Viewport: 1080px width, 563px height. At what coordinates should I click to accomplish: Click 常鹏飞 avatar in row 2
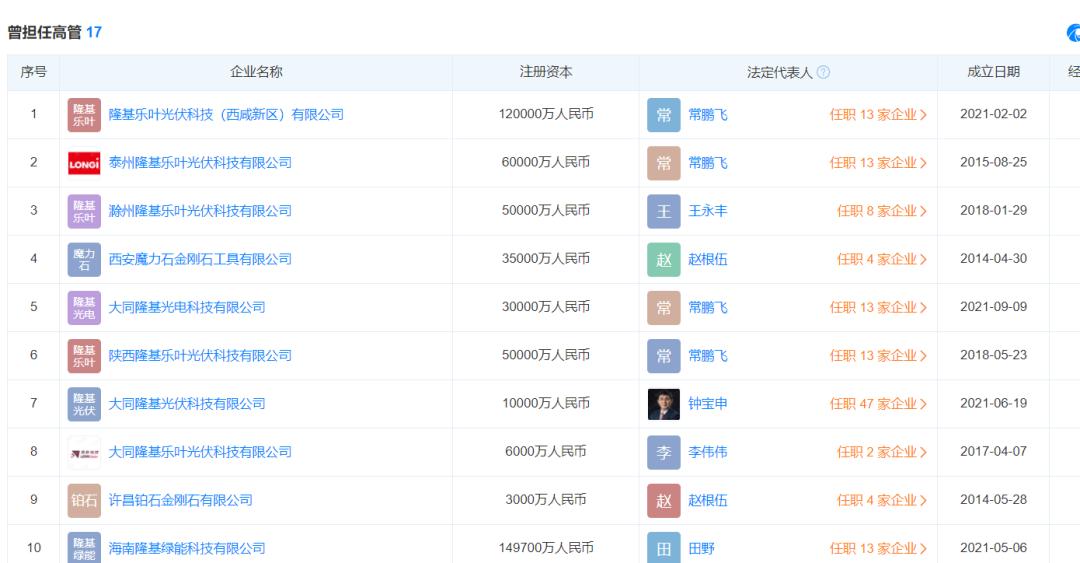click(663, 163)
